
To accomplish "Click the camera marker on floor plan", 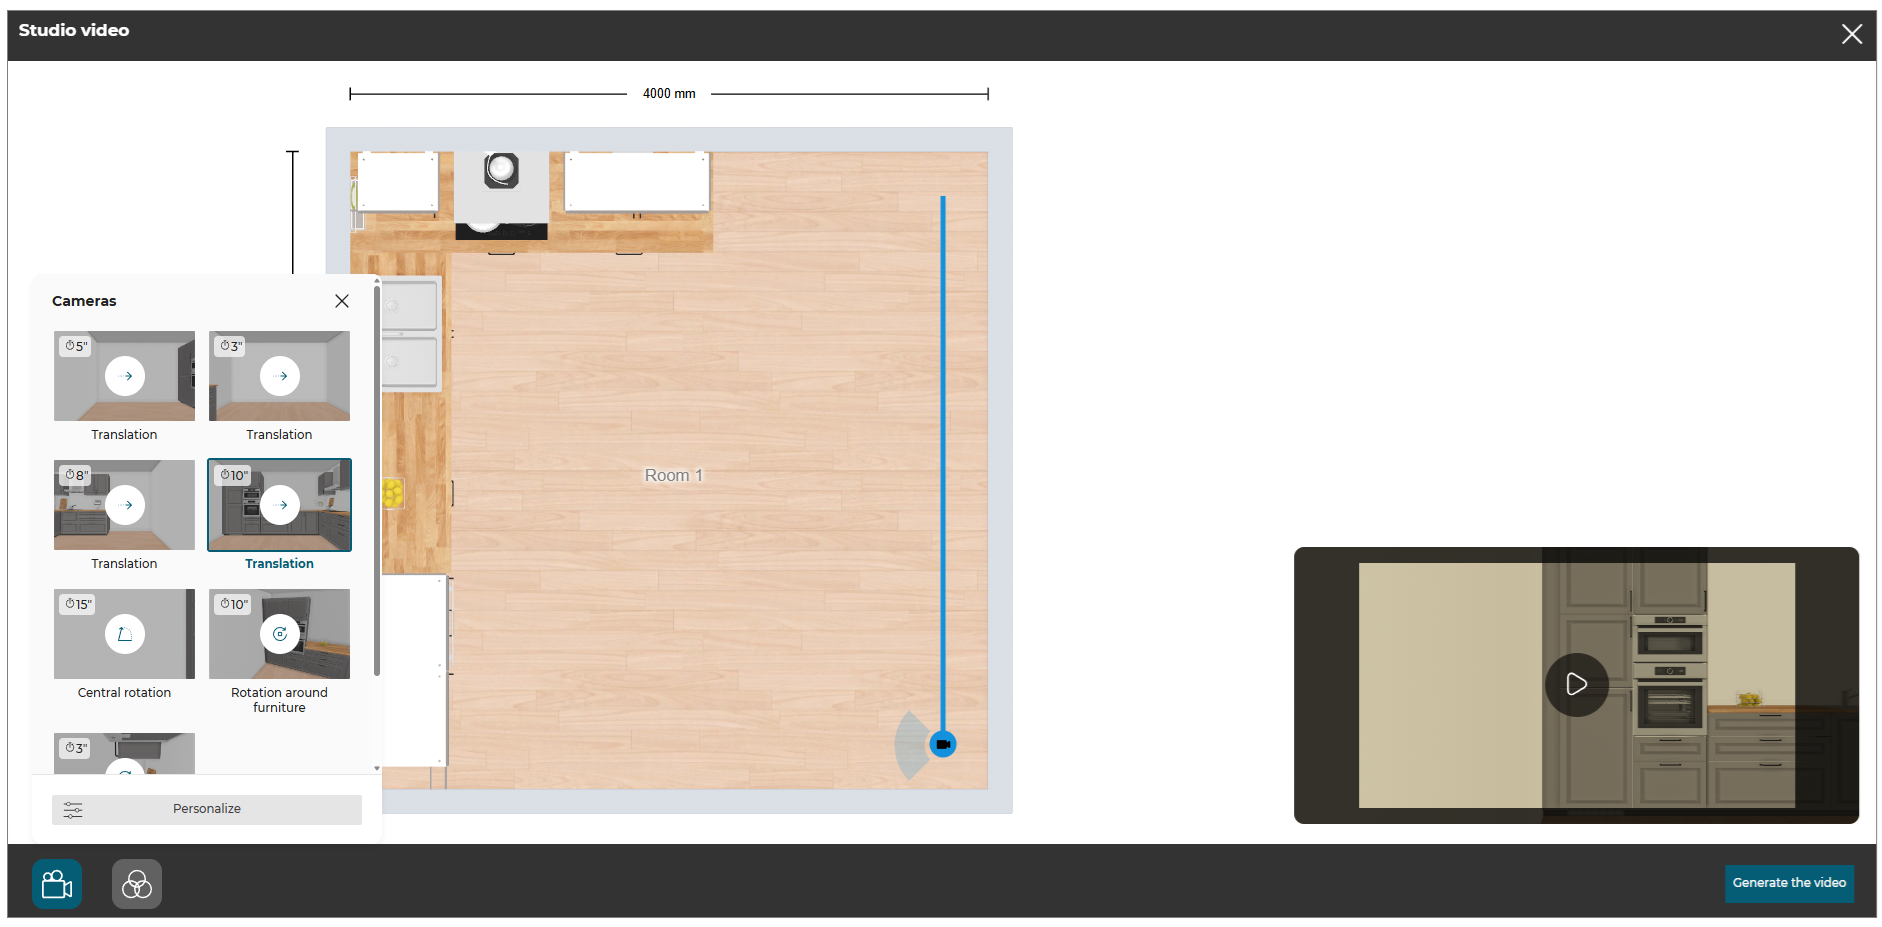I will click(943, 744).
